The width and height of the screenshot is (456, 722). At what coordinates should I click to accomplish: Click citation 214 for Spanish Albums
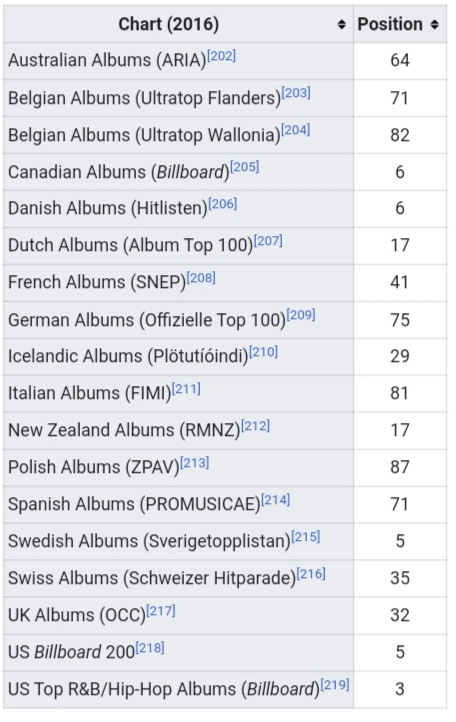pos(276,500)
